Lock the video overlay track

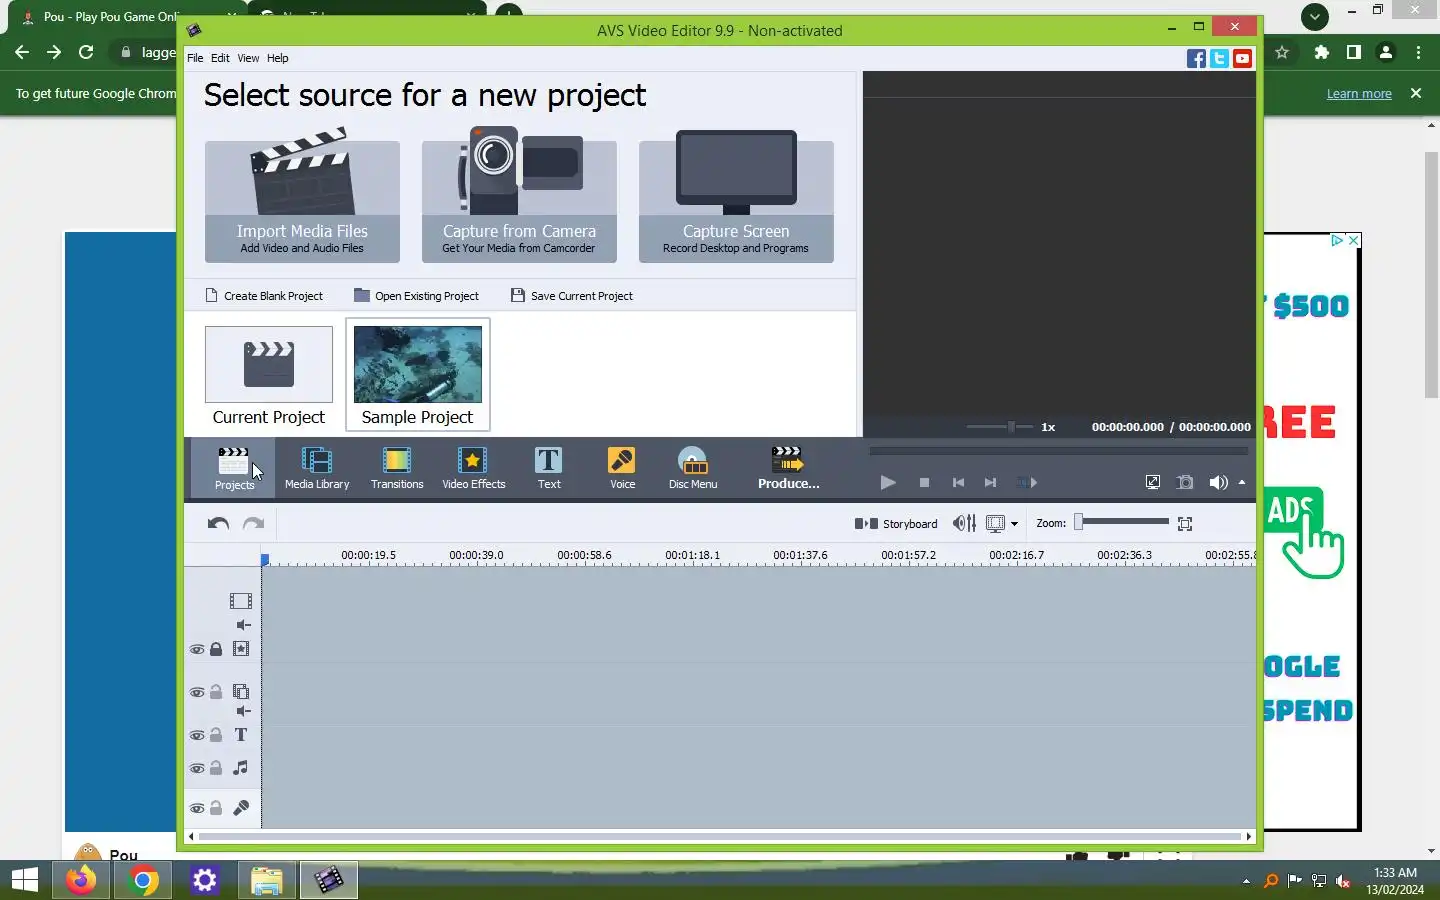[x=216, y=692]
